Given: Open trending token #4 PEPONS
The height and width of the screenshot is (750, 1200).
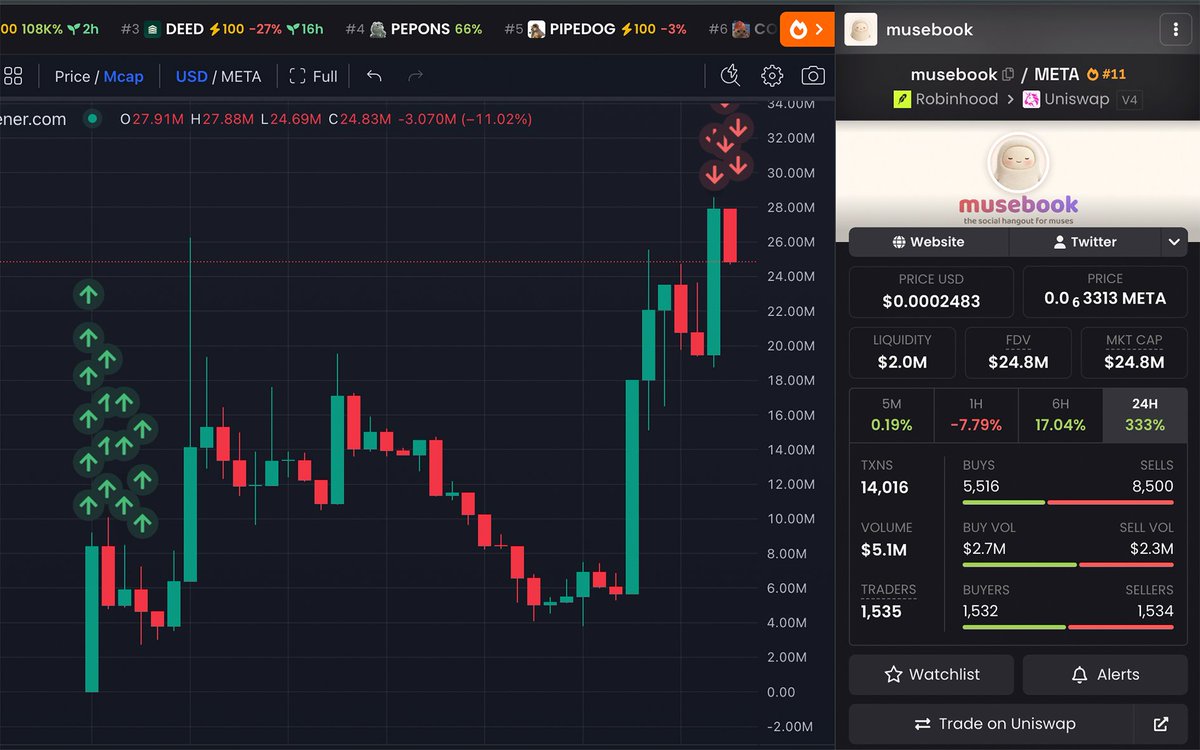Looking at the screenshot, I should pos(414,29).
